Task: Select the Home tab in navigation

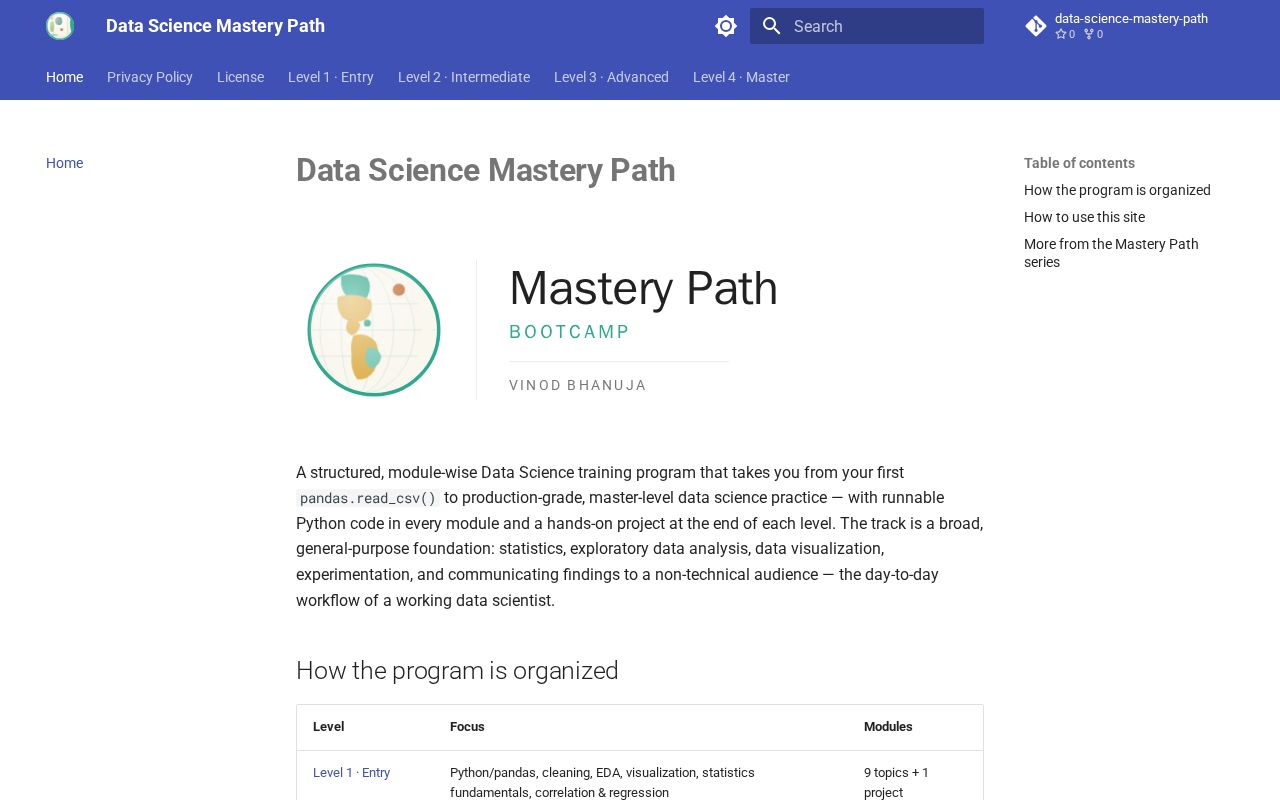Action: pos(64,77)
